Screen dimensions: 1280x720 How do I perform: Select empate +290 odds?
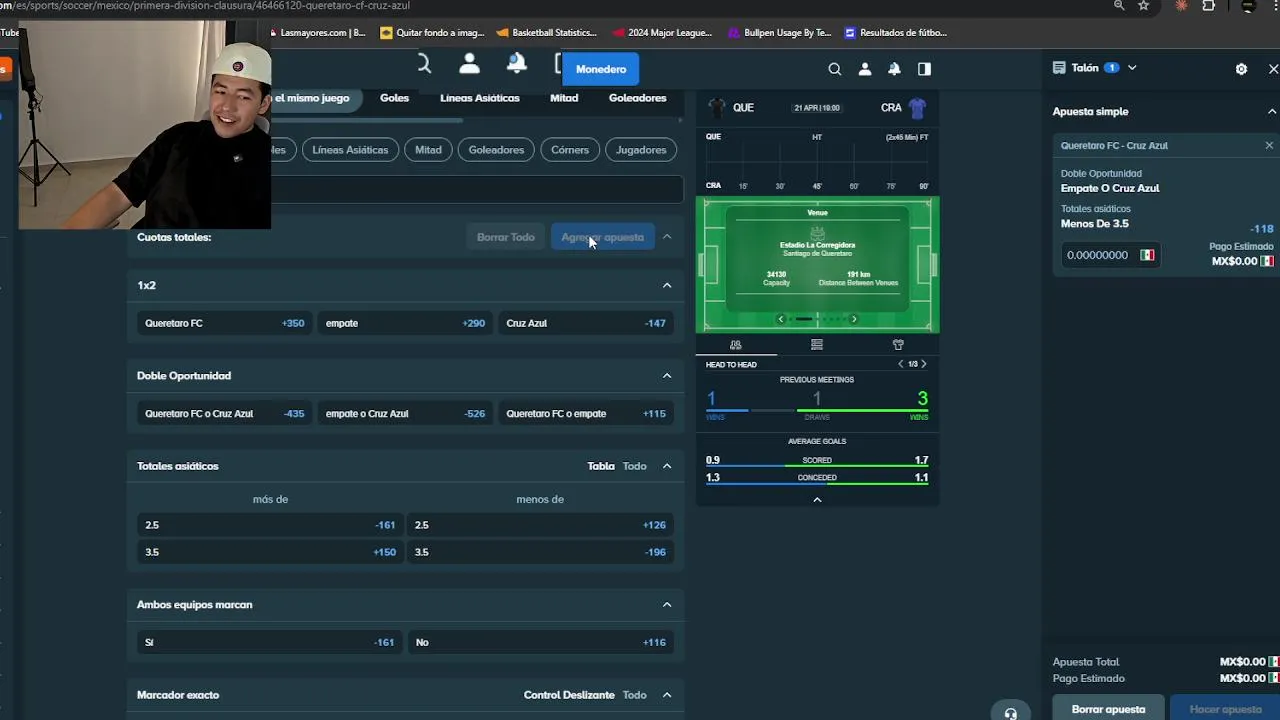pos(404,323)
